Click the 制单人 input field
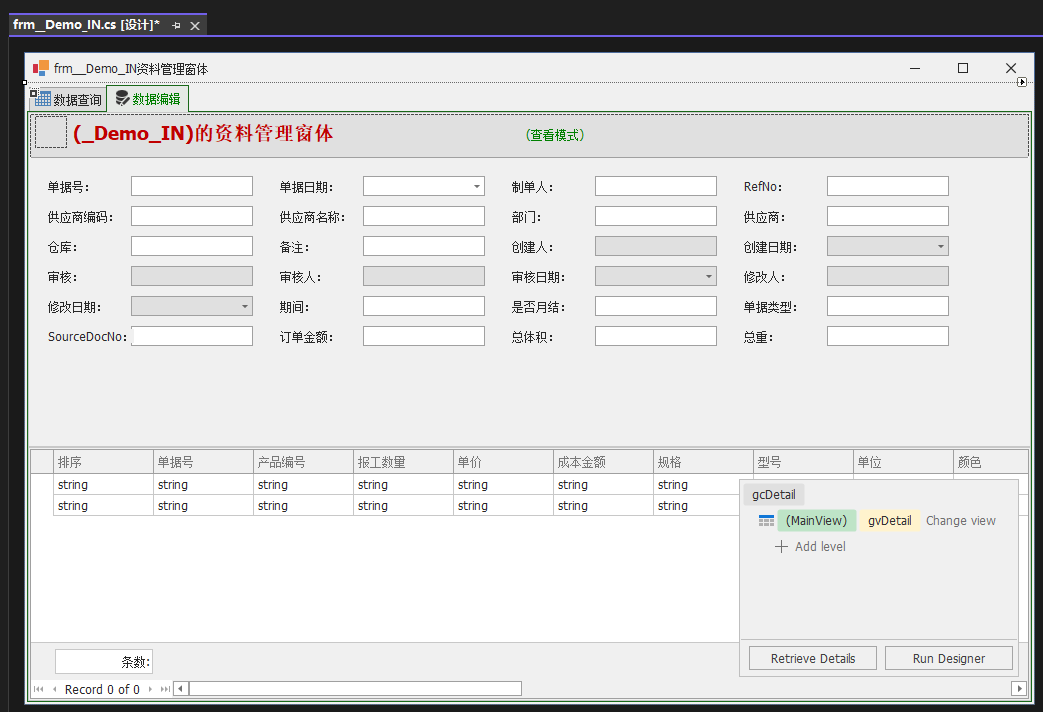1043x712 pixels. (x=656, y=186)
